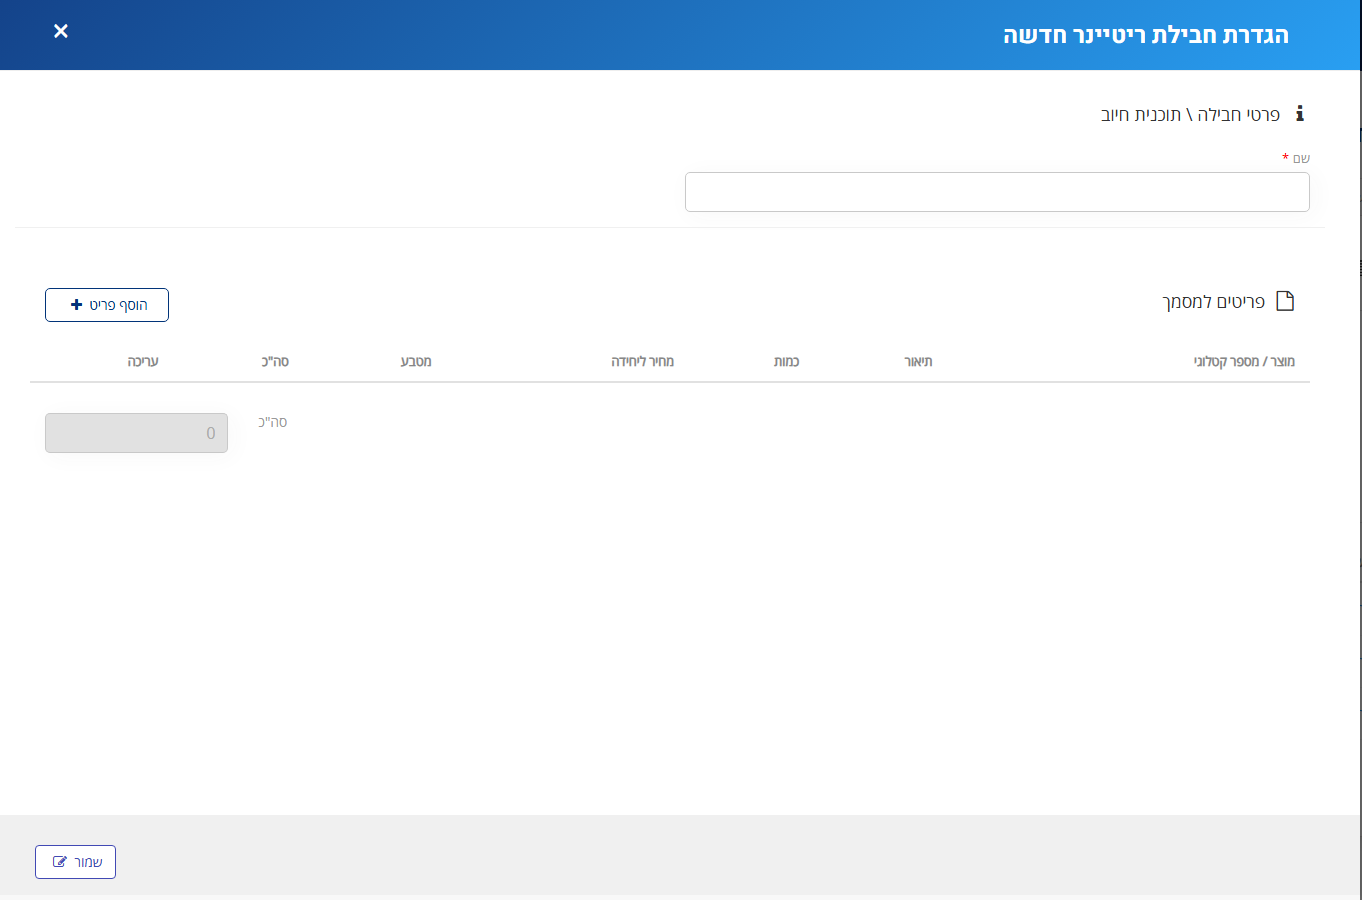1362x900 pixels.
Task: Save the package with שמור button
Action: tap(75, 862)
